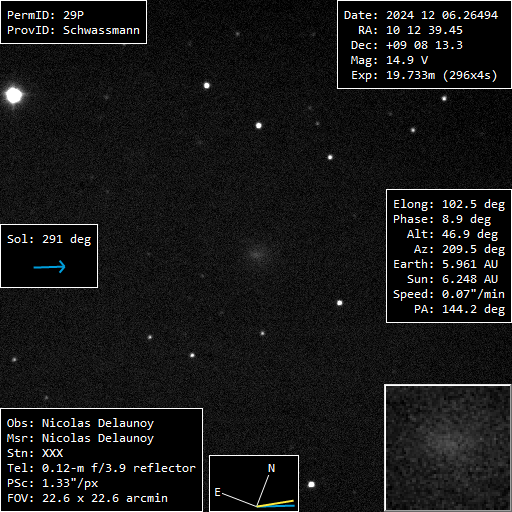This screenshot has width=512, height=512.
Task: Click the FOV: 22.6 x 22.6 arcmin line
Action: [x=87, y=498]
